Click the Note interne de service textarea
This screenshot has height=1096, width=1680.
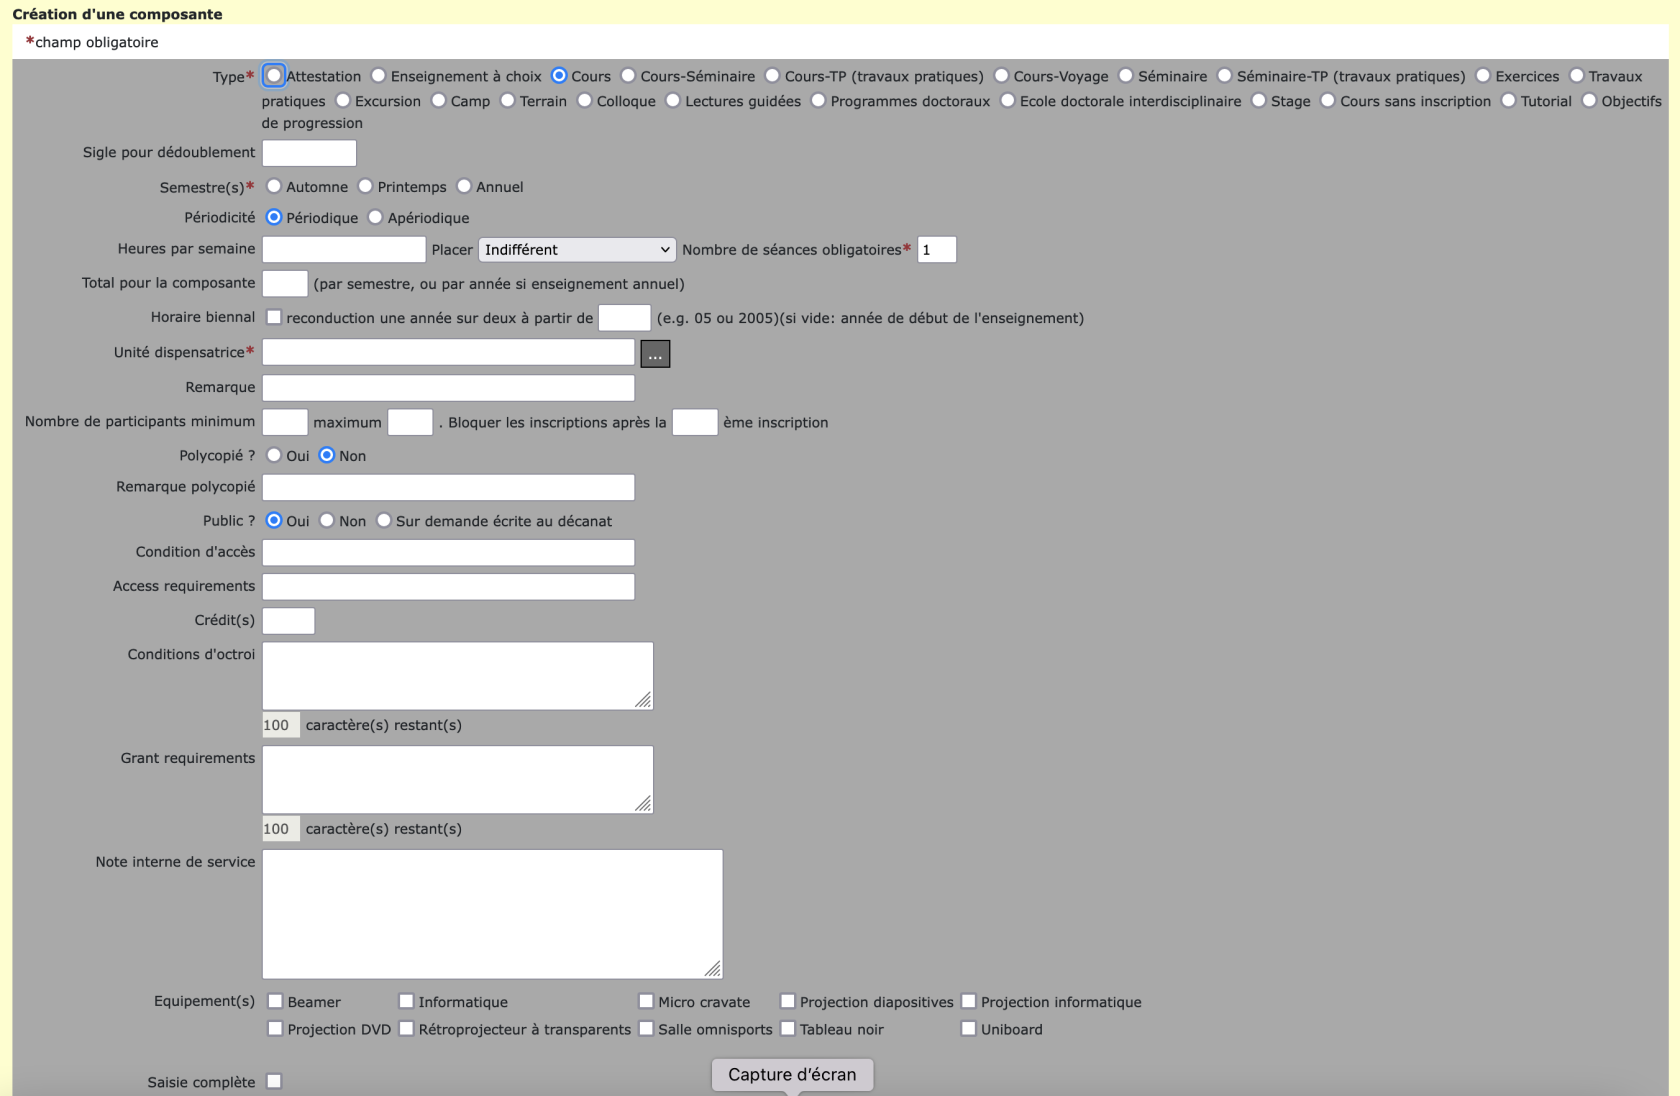492,914
